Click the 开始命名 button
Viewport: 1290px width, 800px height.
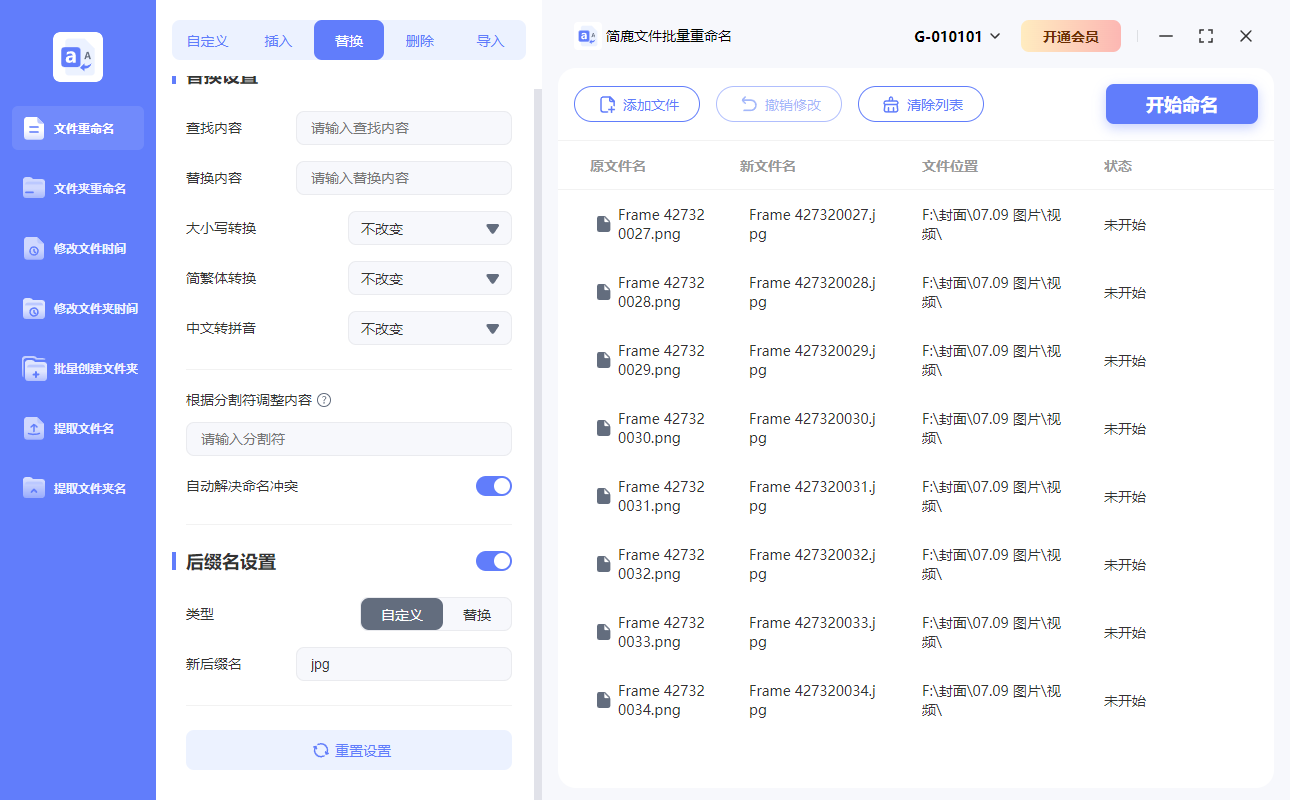[x=1182, y=104]
